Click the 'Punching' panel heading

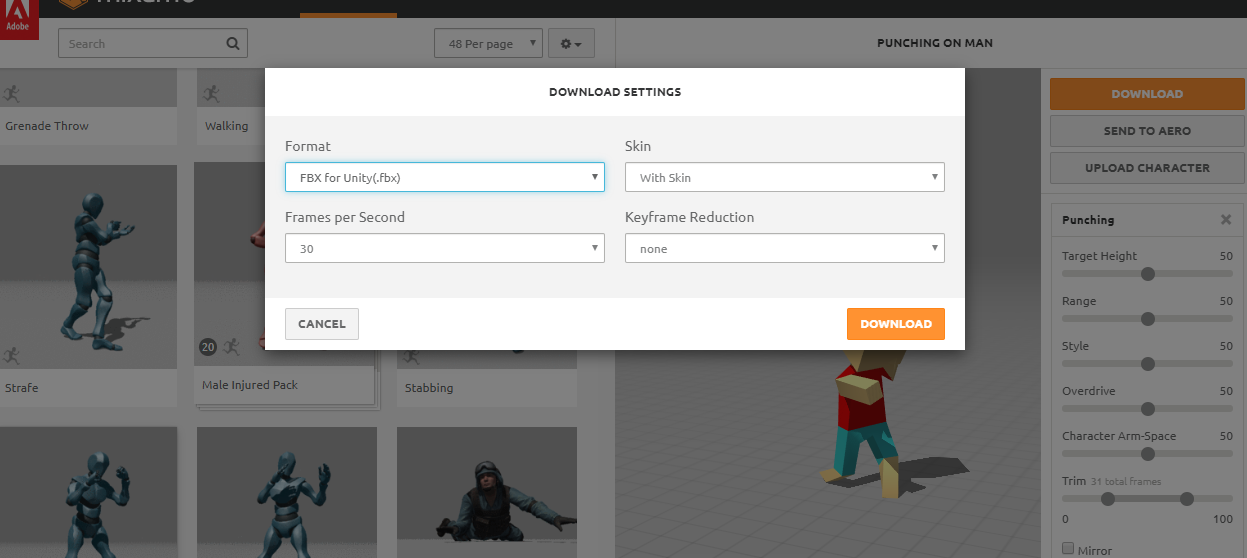click(x=1088, y=220)
